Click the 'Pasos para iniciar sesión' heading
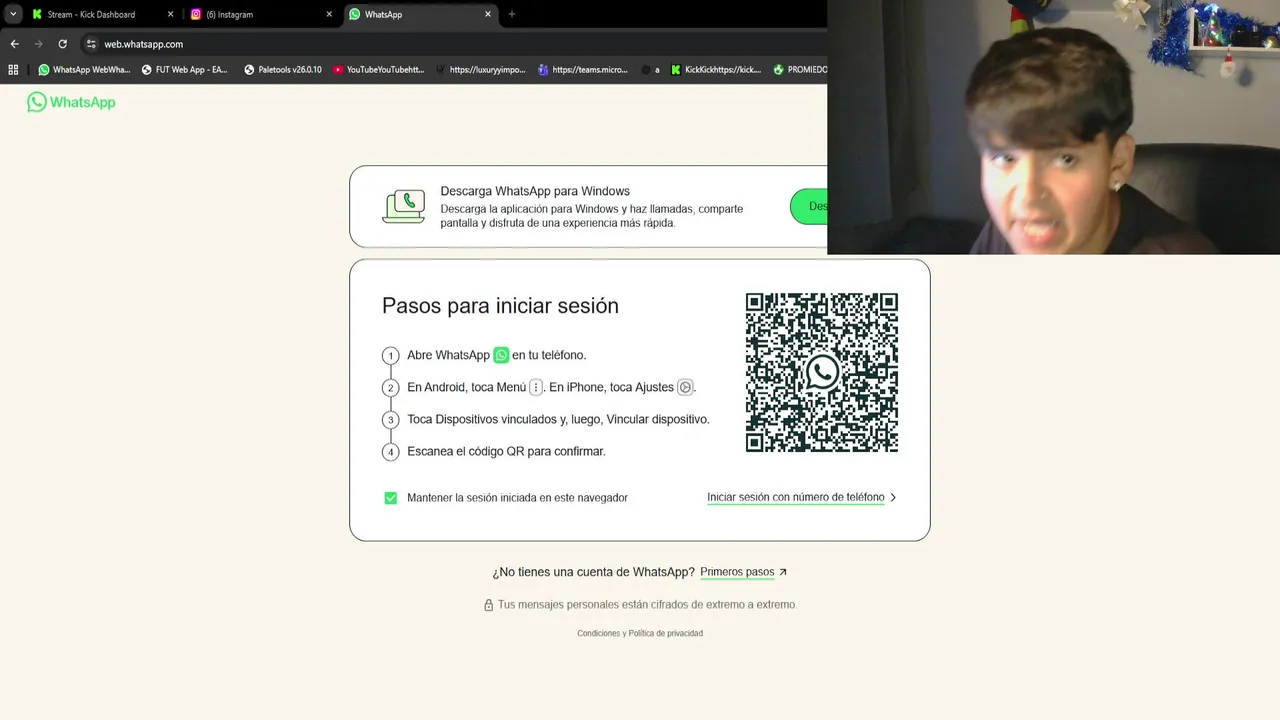The height and width of the screenshot is (720, 1280). (x=500, y=306)
